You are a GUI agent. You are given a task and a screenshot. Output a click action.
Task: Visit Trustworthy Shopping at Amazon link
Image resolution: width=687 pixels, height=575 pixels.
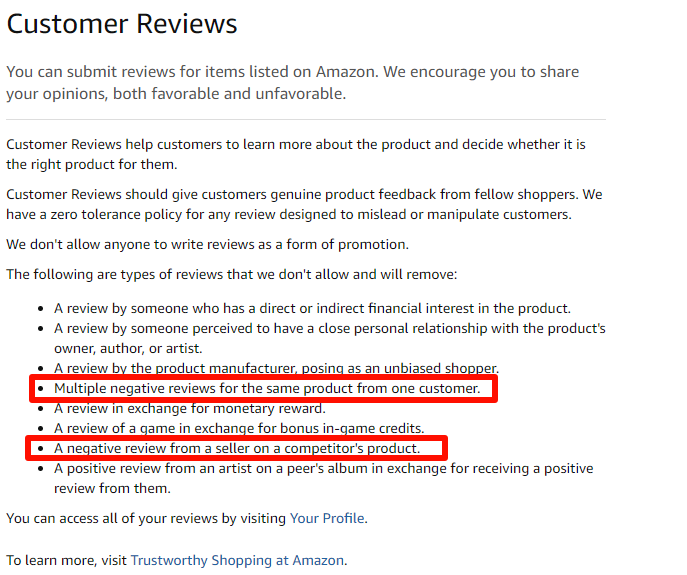237,560
